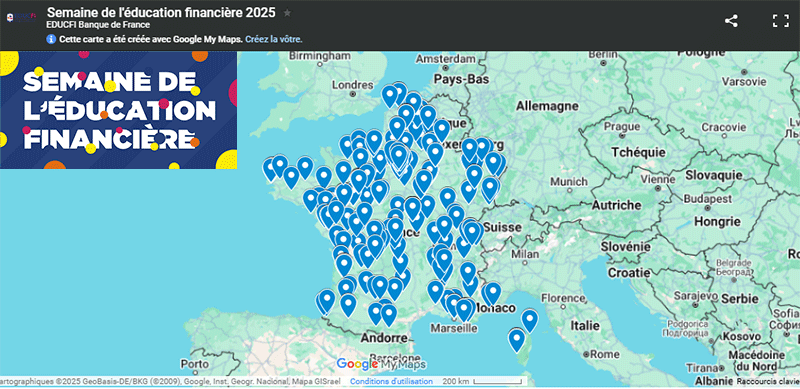Click the EDUCFI logo icon in header
The image size is (800, 389).
tap(21, 17)
